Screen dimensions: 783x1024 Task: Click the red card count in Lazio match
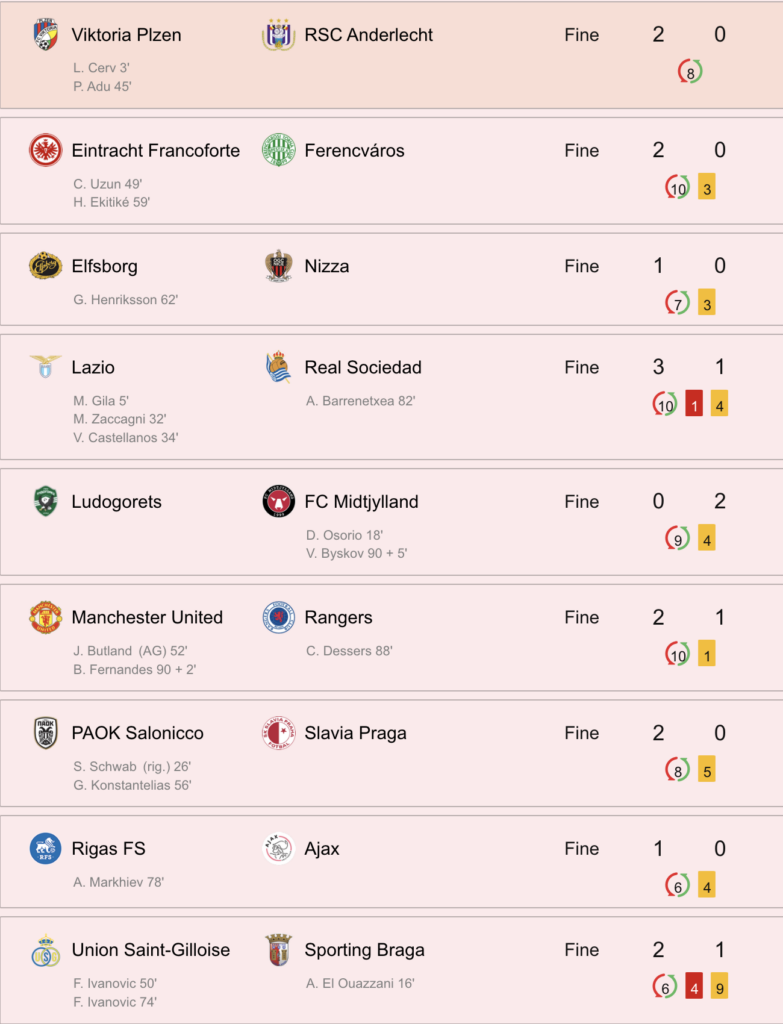click(694, 406)
